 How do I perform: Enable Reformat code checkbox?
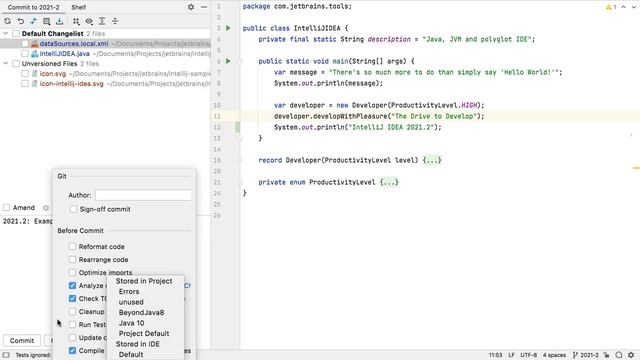click(x=72, y=247)
